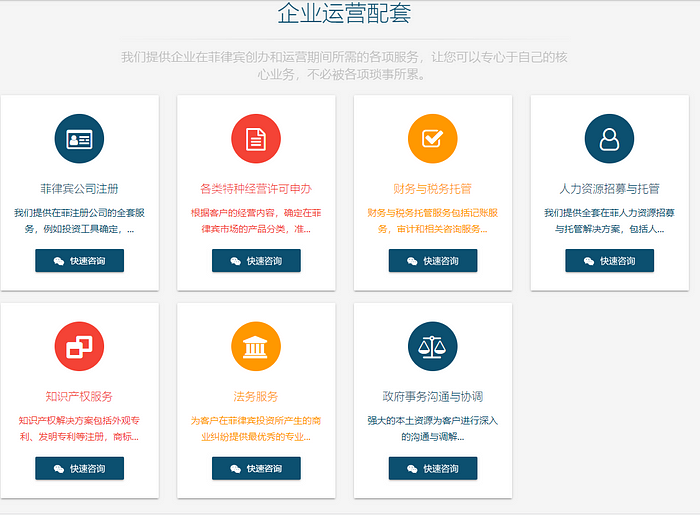Select the 法务服务 card title
Screen dimensions: 700x516
tap(256, 396)
